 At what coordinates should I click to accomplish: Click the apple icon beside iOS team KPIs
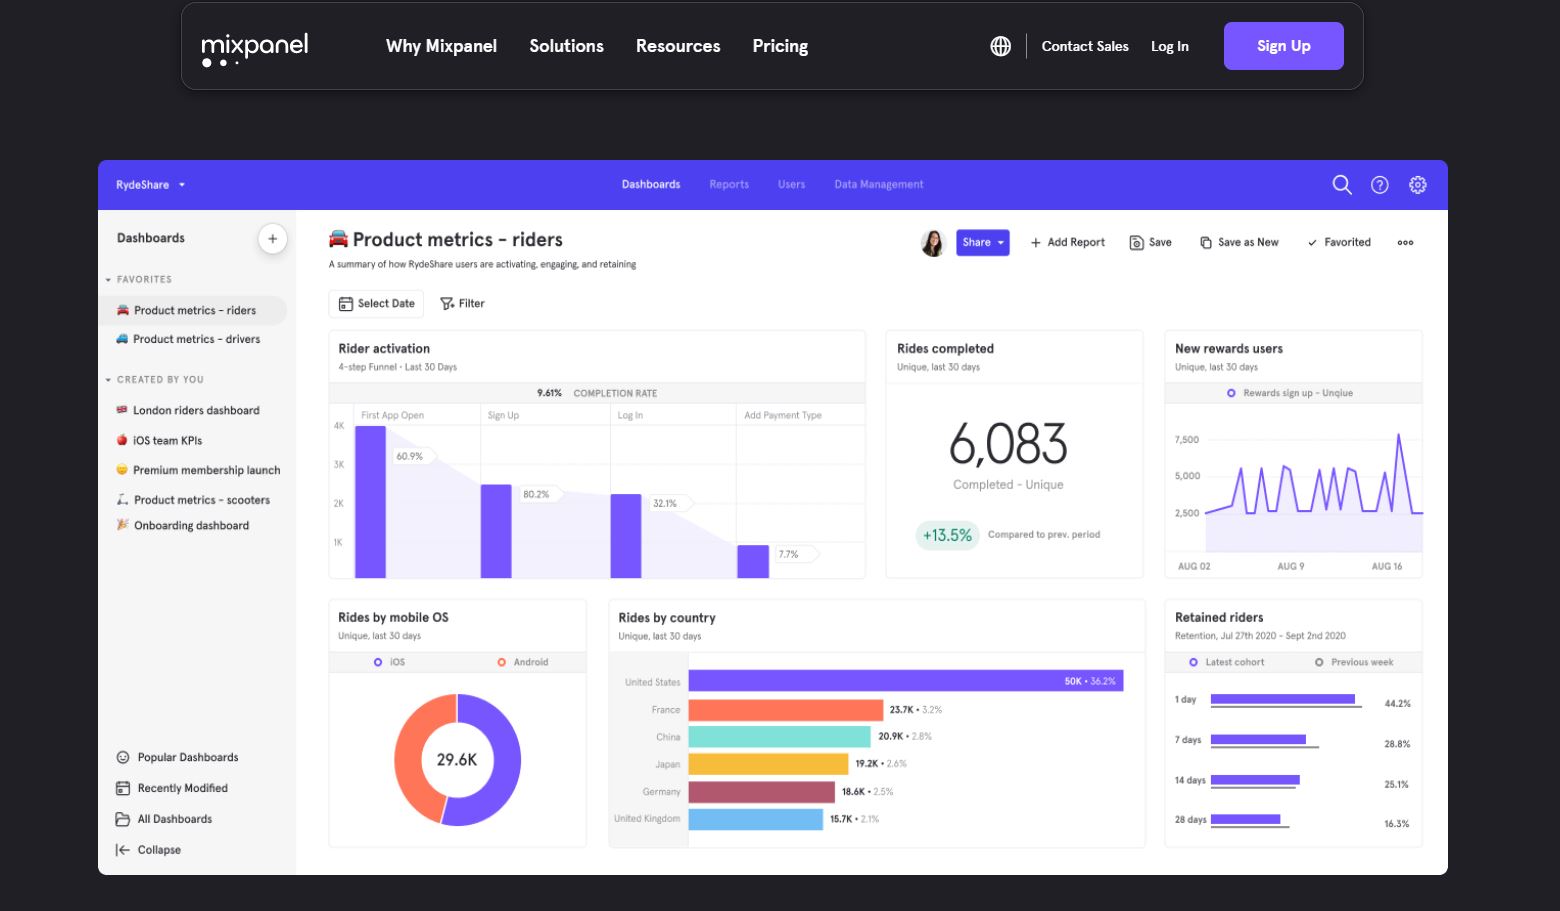click(x=122, y=440)
